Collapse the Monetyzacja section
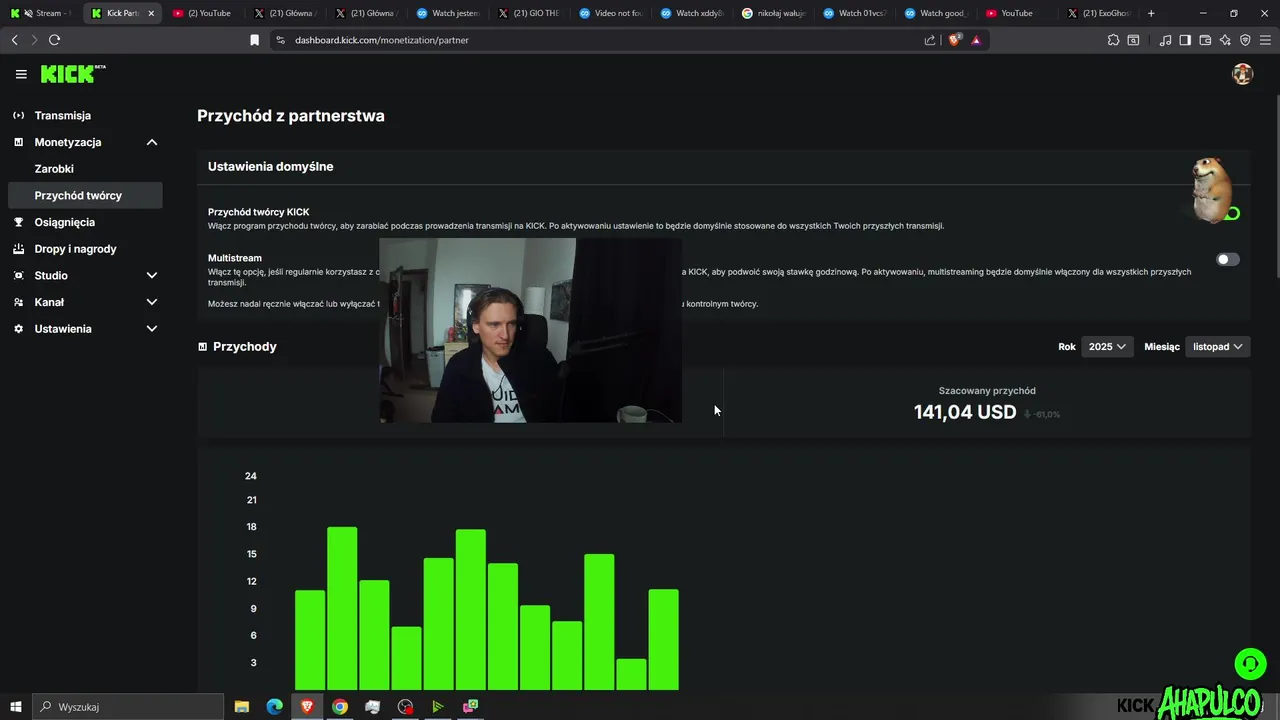The height and width of the screenshot is (720, 1280). (152, 142)
